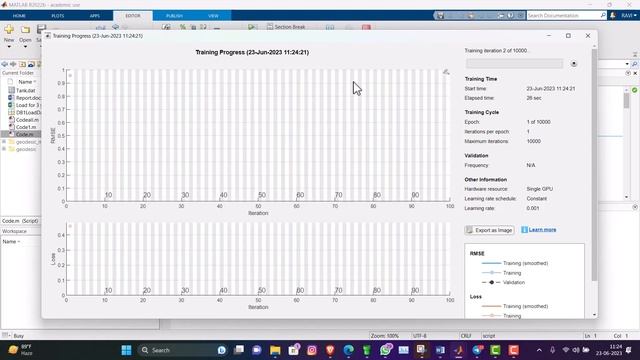Click the scroll down arrow in Training Progress panel

[594, 315]
